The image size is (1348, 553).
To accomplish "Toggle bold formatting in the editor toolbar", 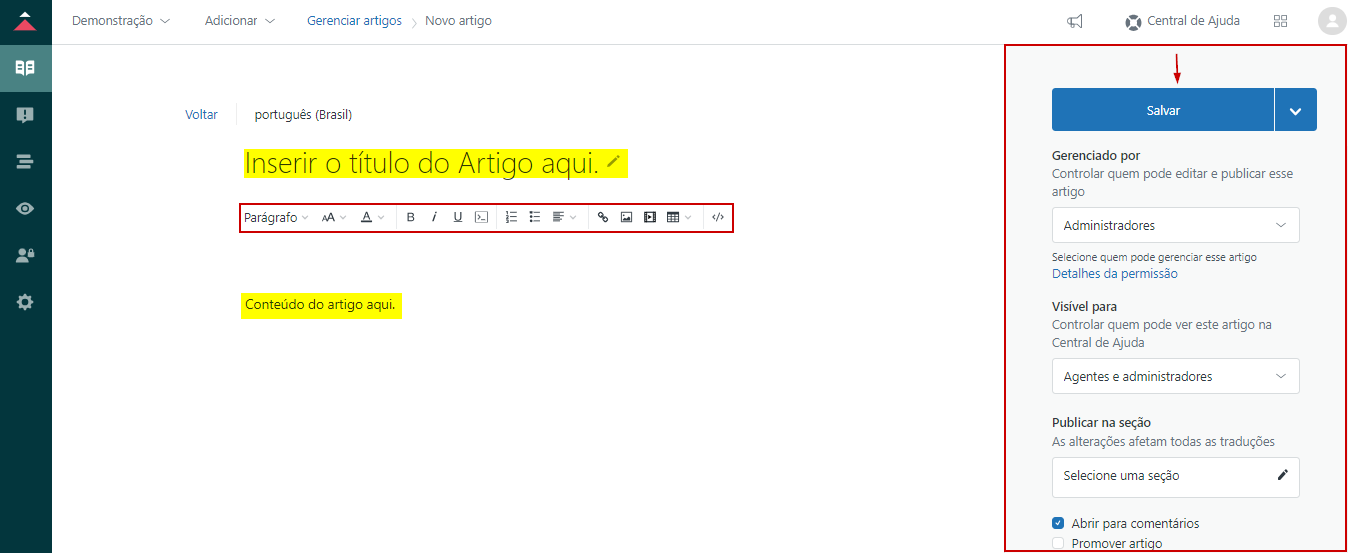I will [410, 217].
